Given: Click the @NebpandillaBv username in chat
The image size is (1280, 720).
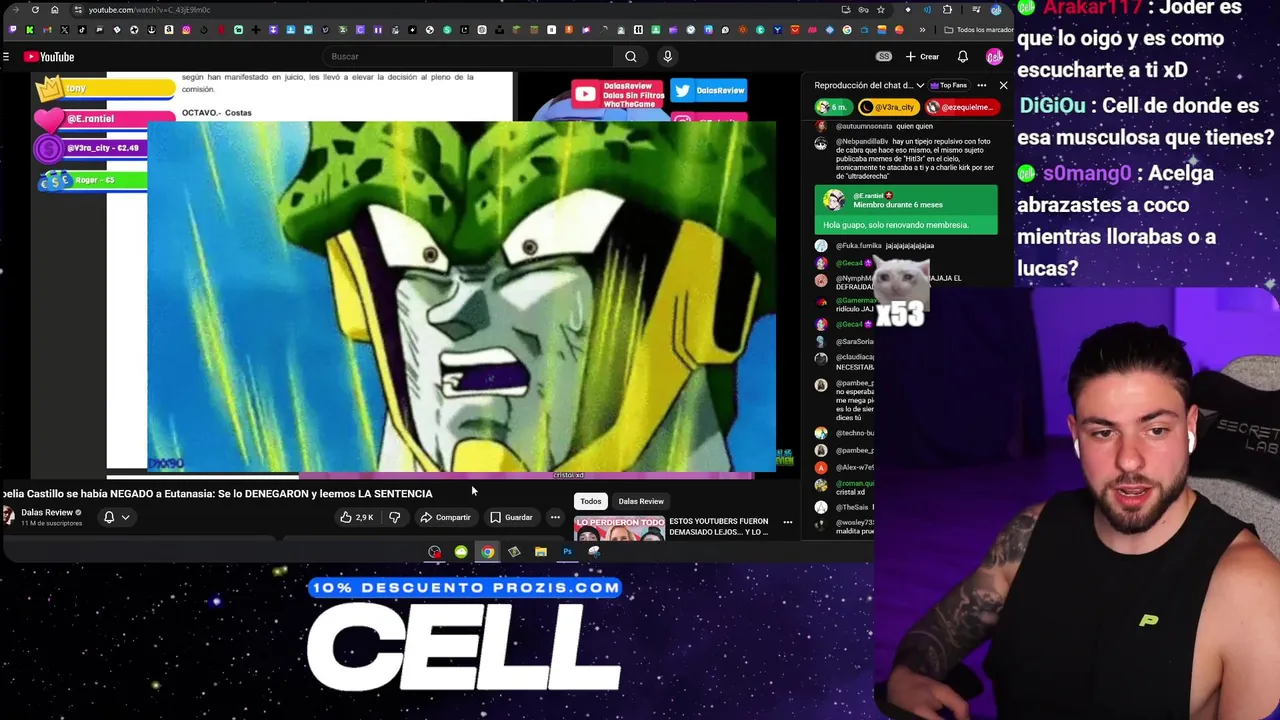Looking at the screenshot, I should [x=863, y=142].
